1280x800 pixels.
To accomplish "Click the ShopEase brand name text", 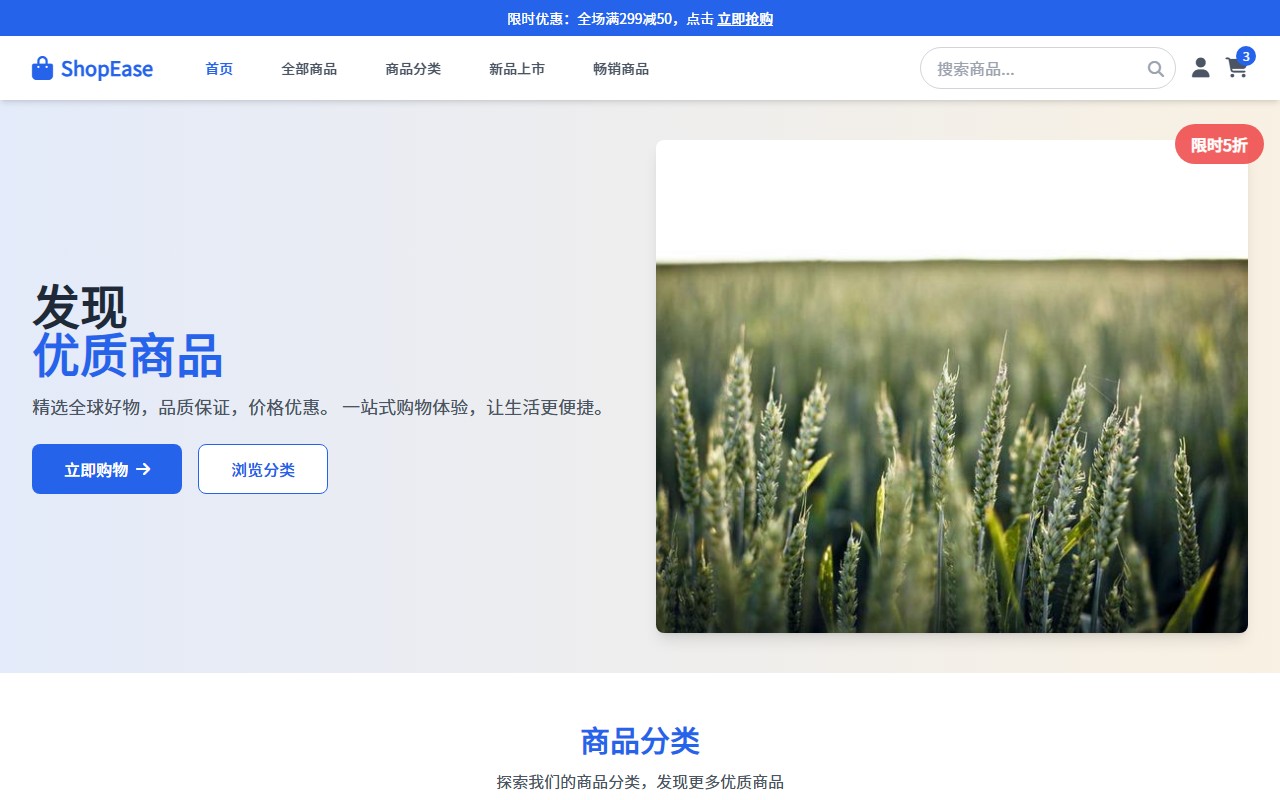I will [106, 69].
